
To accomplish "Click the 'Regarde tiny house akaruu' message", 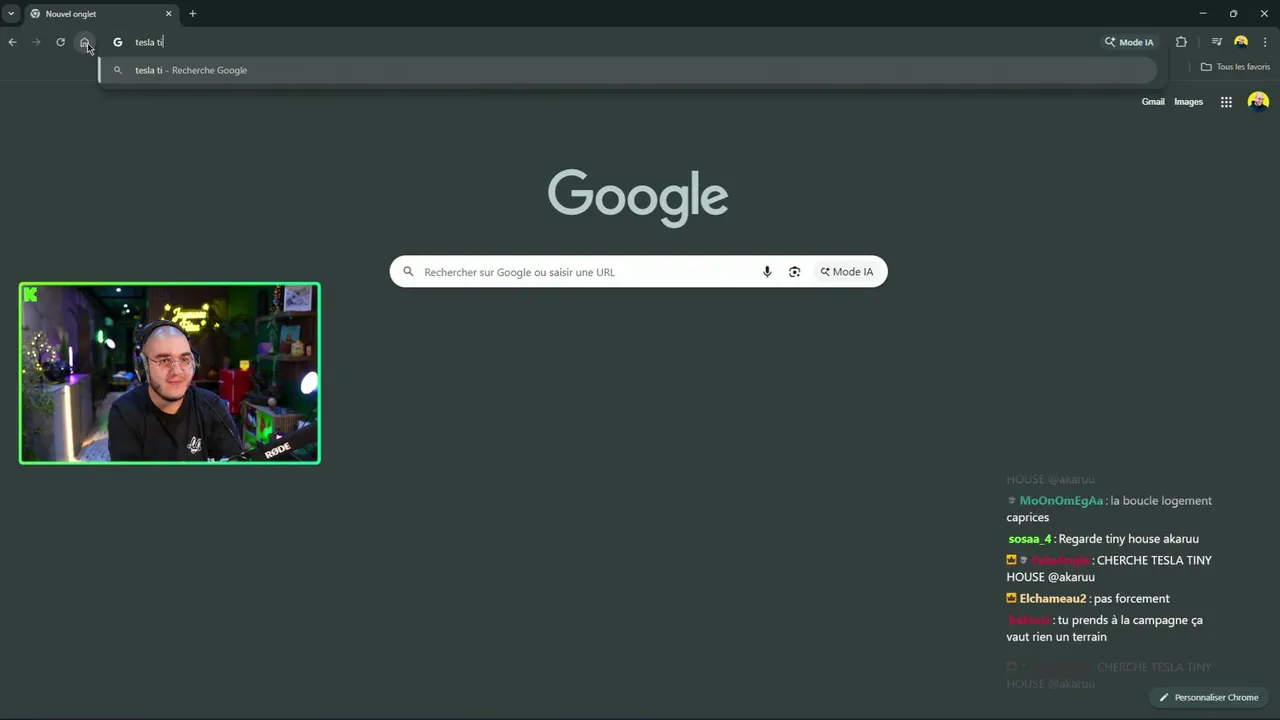I will (x=1128, y=539).
